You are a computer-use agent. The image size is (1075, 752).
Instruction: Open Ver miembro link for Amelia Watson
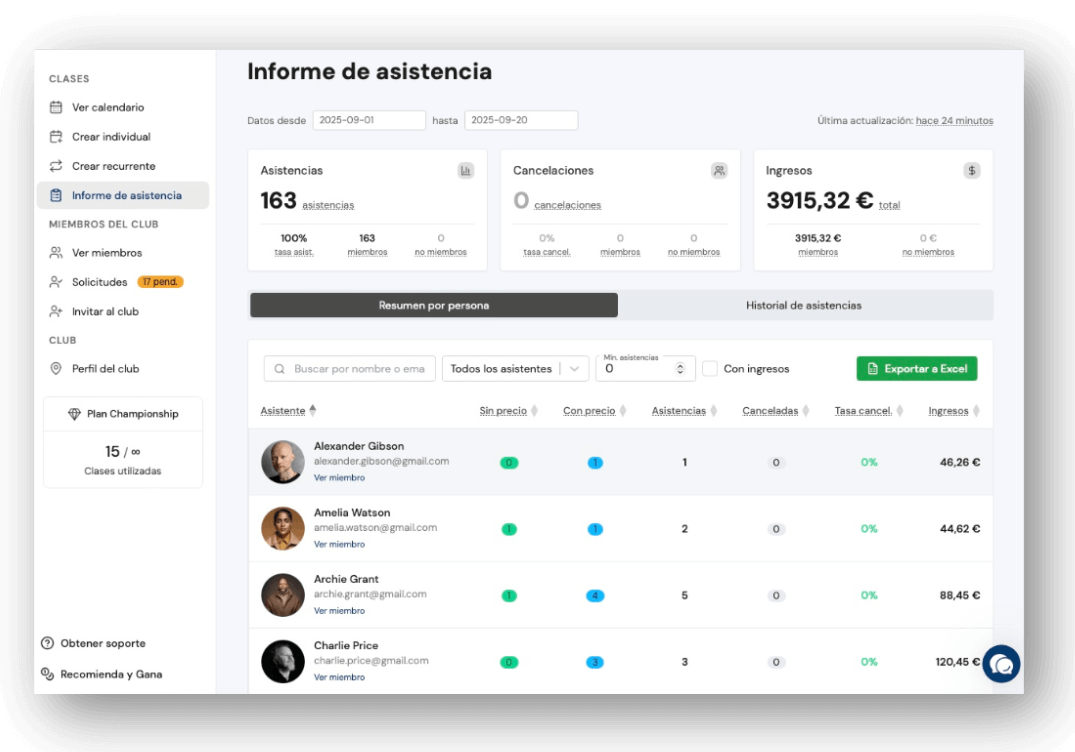339,544
